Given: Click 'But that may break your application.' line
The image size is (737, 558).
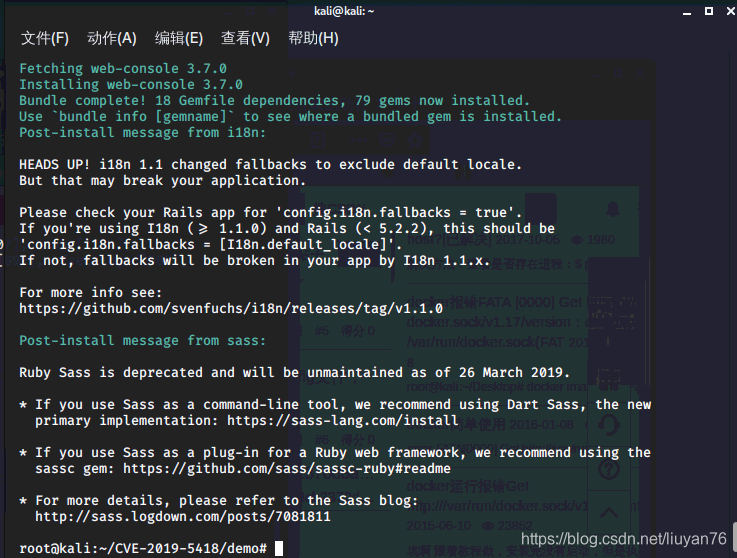Looking at the screenshot, I should pos(163,181).
